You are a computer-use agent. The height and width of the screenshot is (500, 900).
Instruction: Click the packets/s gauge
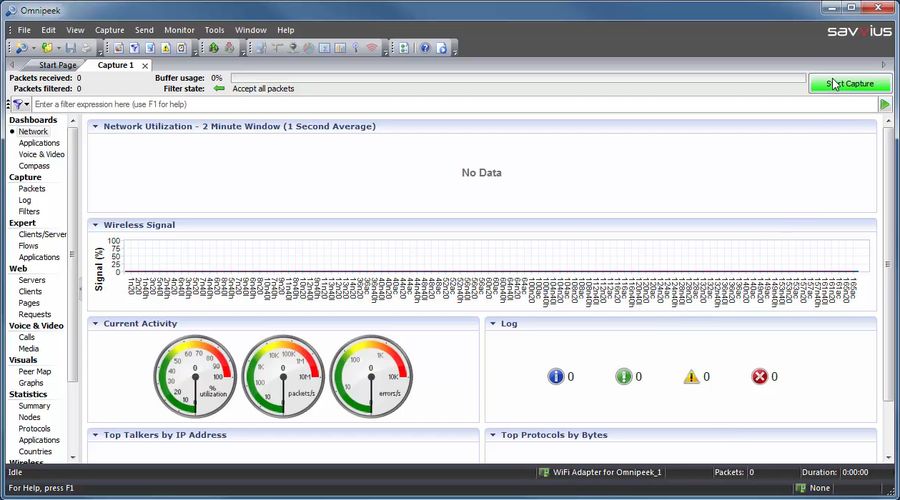coord(283,377)
